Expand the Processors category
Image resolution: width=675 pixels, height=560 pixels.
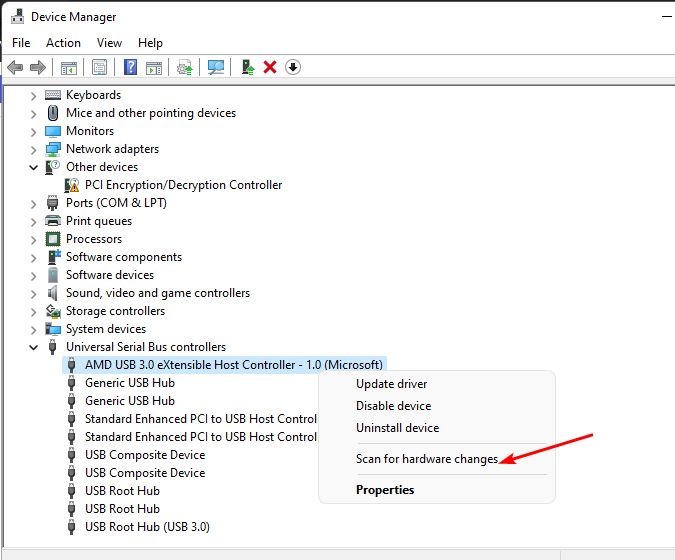pos(34,240)
